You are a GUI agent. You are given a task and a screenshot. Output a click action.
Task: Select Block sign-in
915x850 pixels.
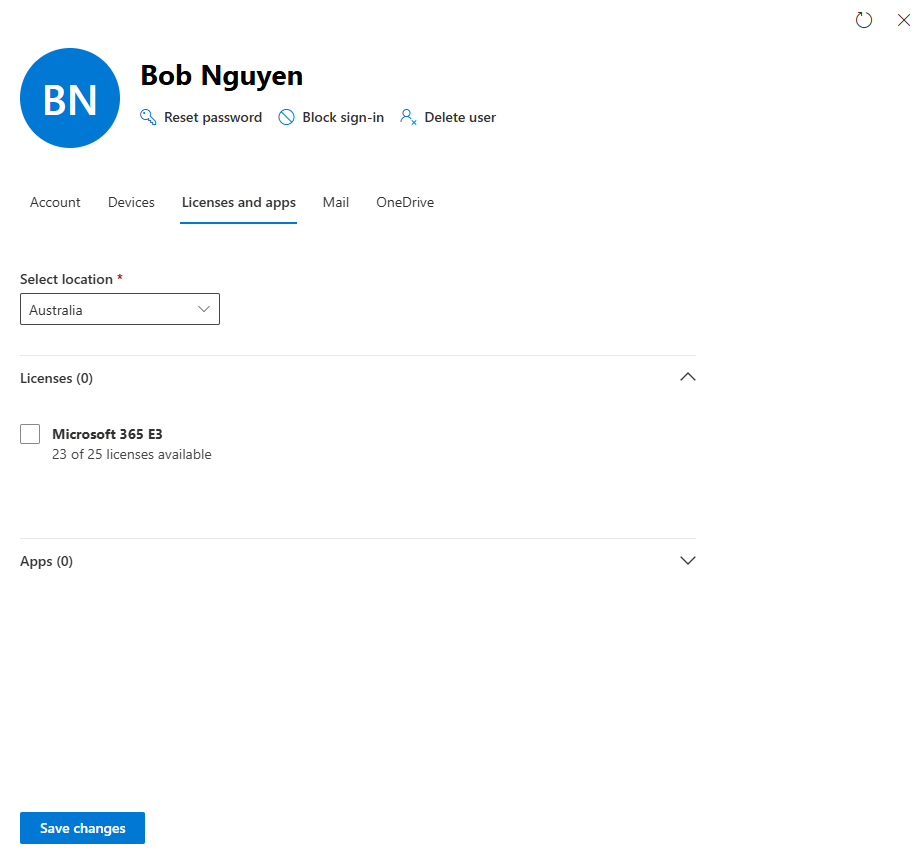coord(331,117)
